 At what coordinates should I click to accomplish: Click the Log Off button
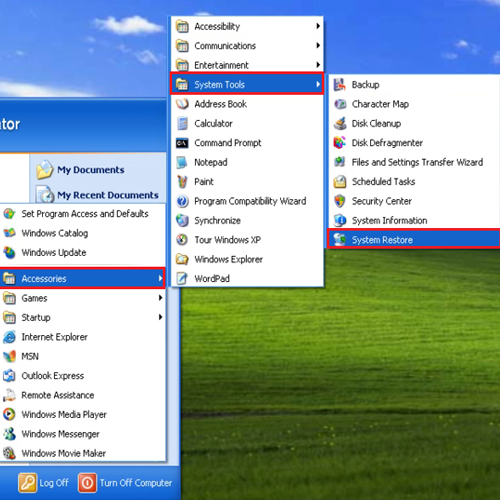44,482
